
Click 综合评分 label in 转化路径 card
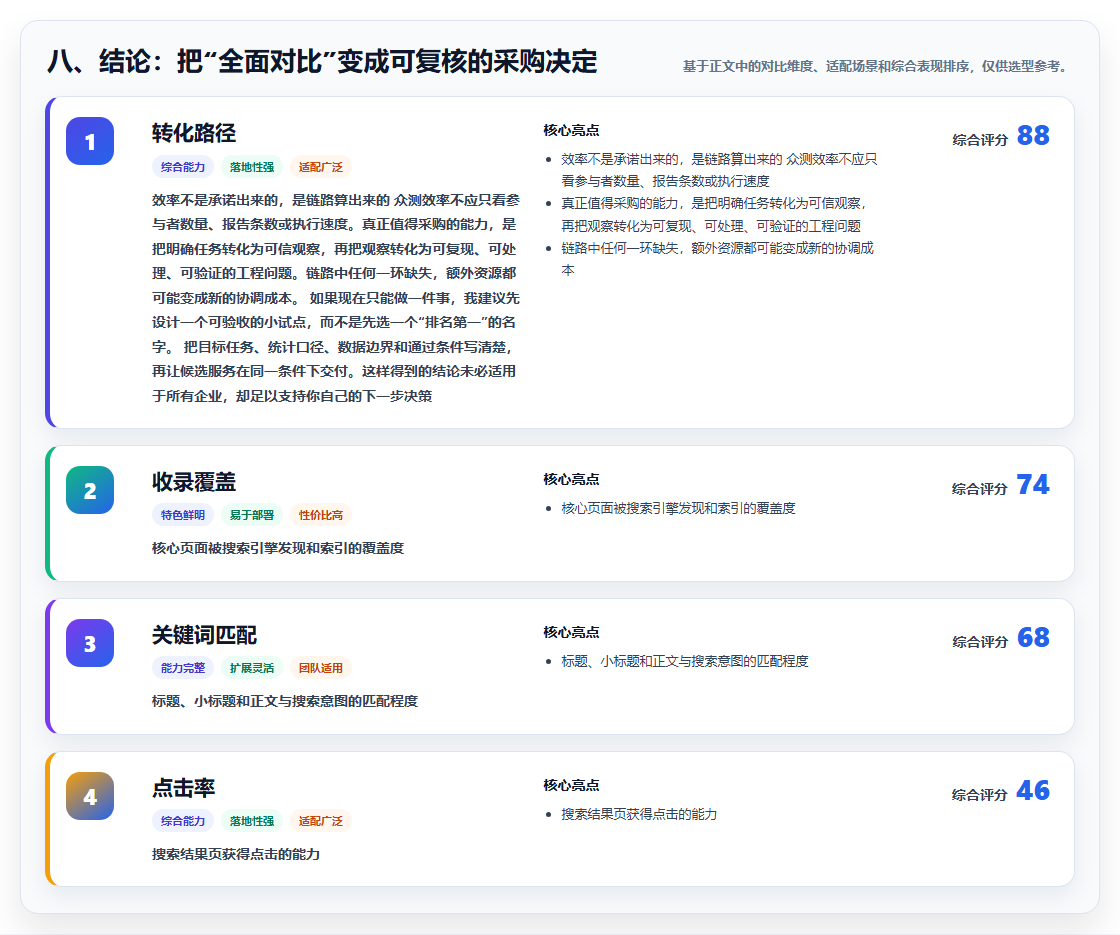pos(979,140)
